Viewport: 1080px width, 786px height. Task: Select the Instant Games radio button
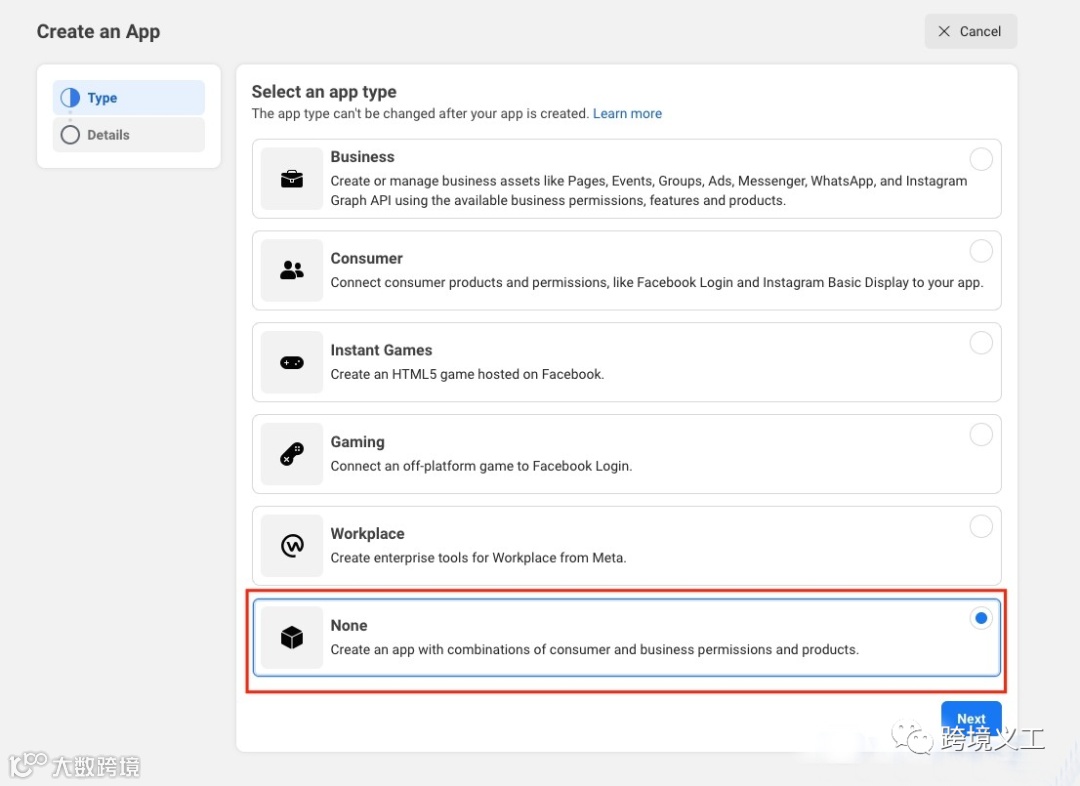pyautogui.click(x=981, y=343)
